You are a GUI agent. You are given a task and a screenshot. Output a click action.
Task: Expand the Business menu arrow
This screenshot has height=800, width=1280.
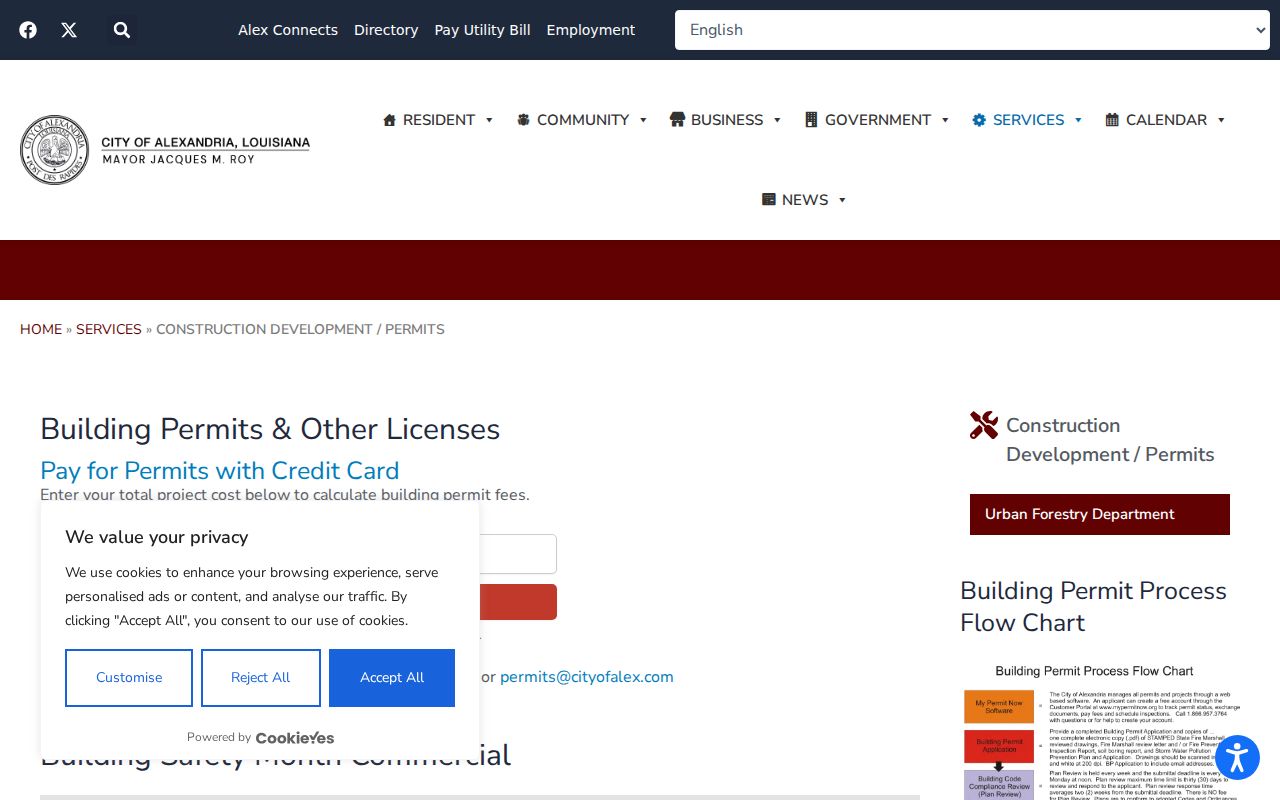point(777,120)
